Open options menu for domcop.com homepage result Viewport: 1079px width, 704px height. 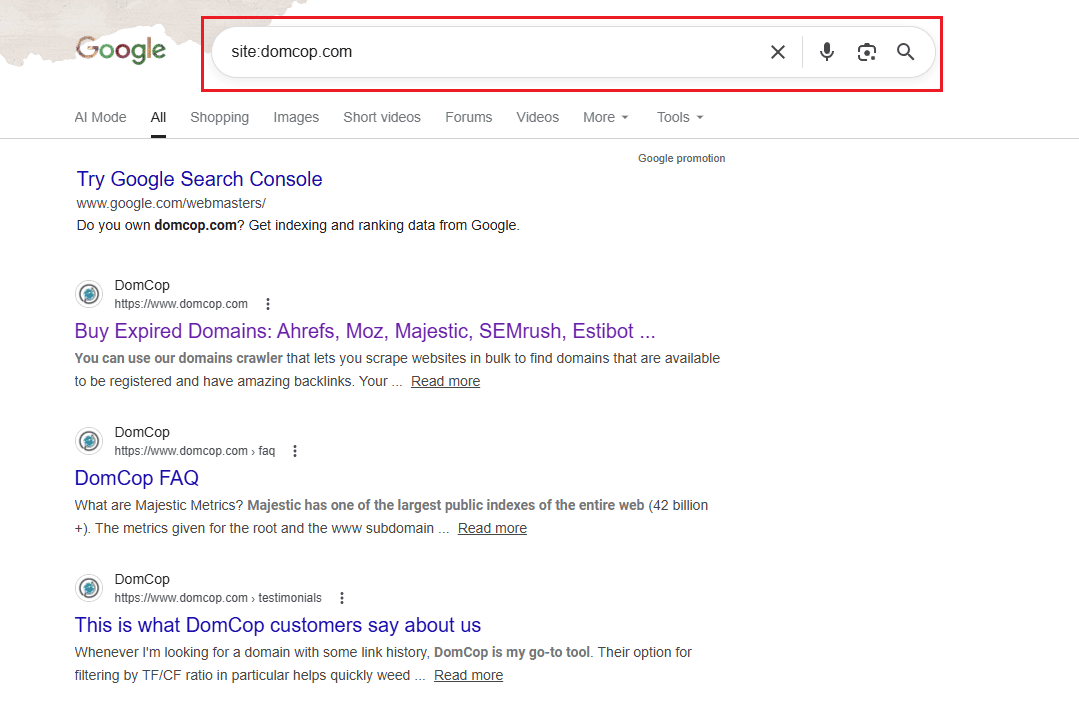point(267,304)
